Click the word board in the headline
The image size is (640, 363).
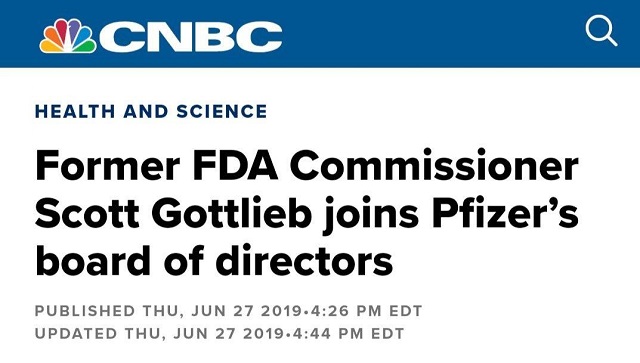coord(93,261)
